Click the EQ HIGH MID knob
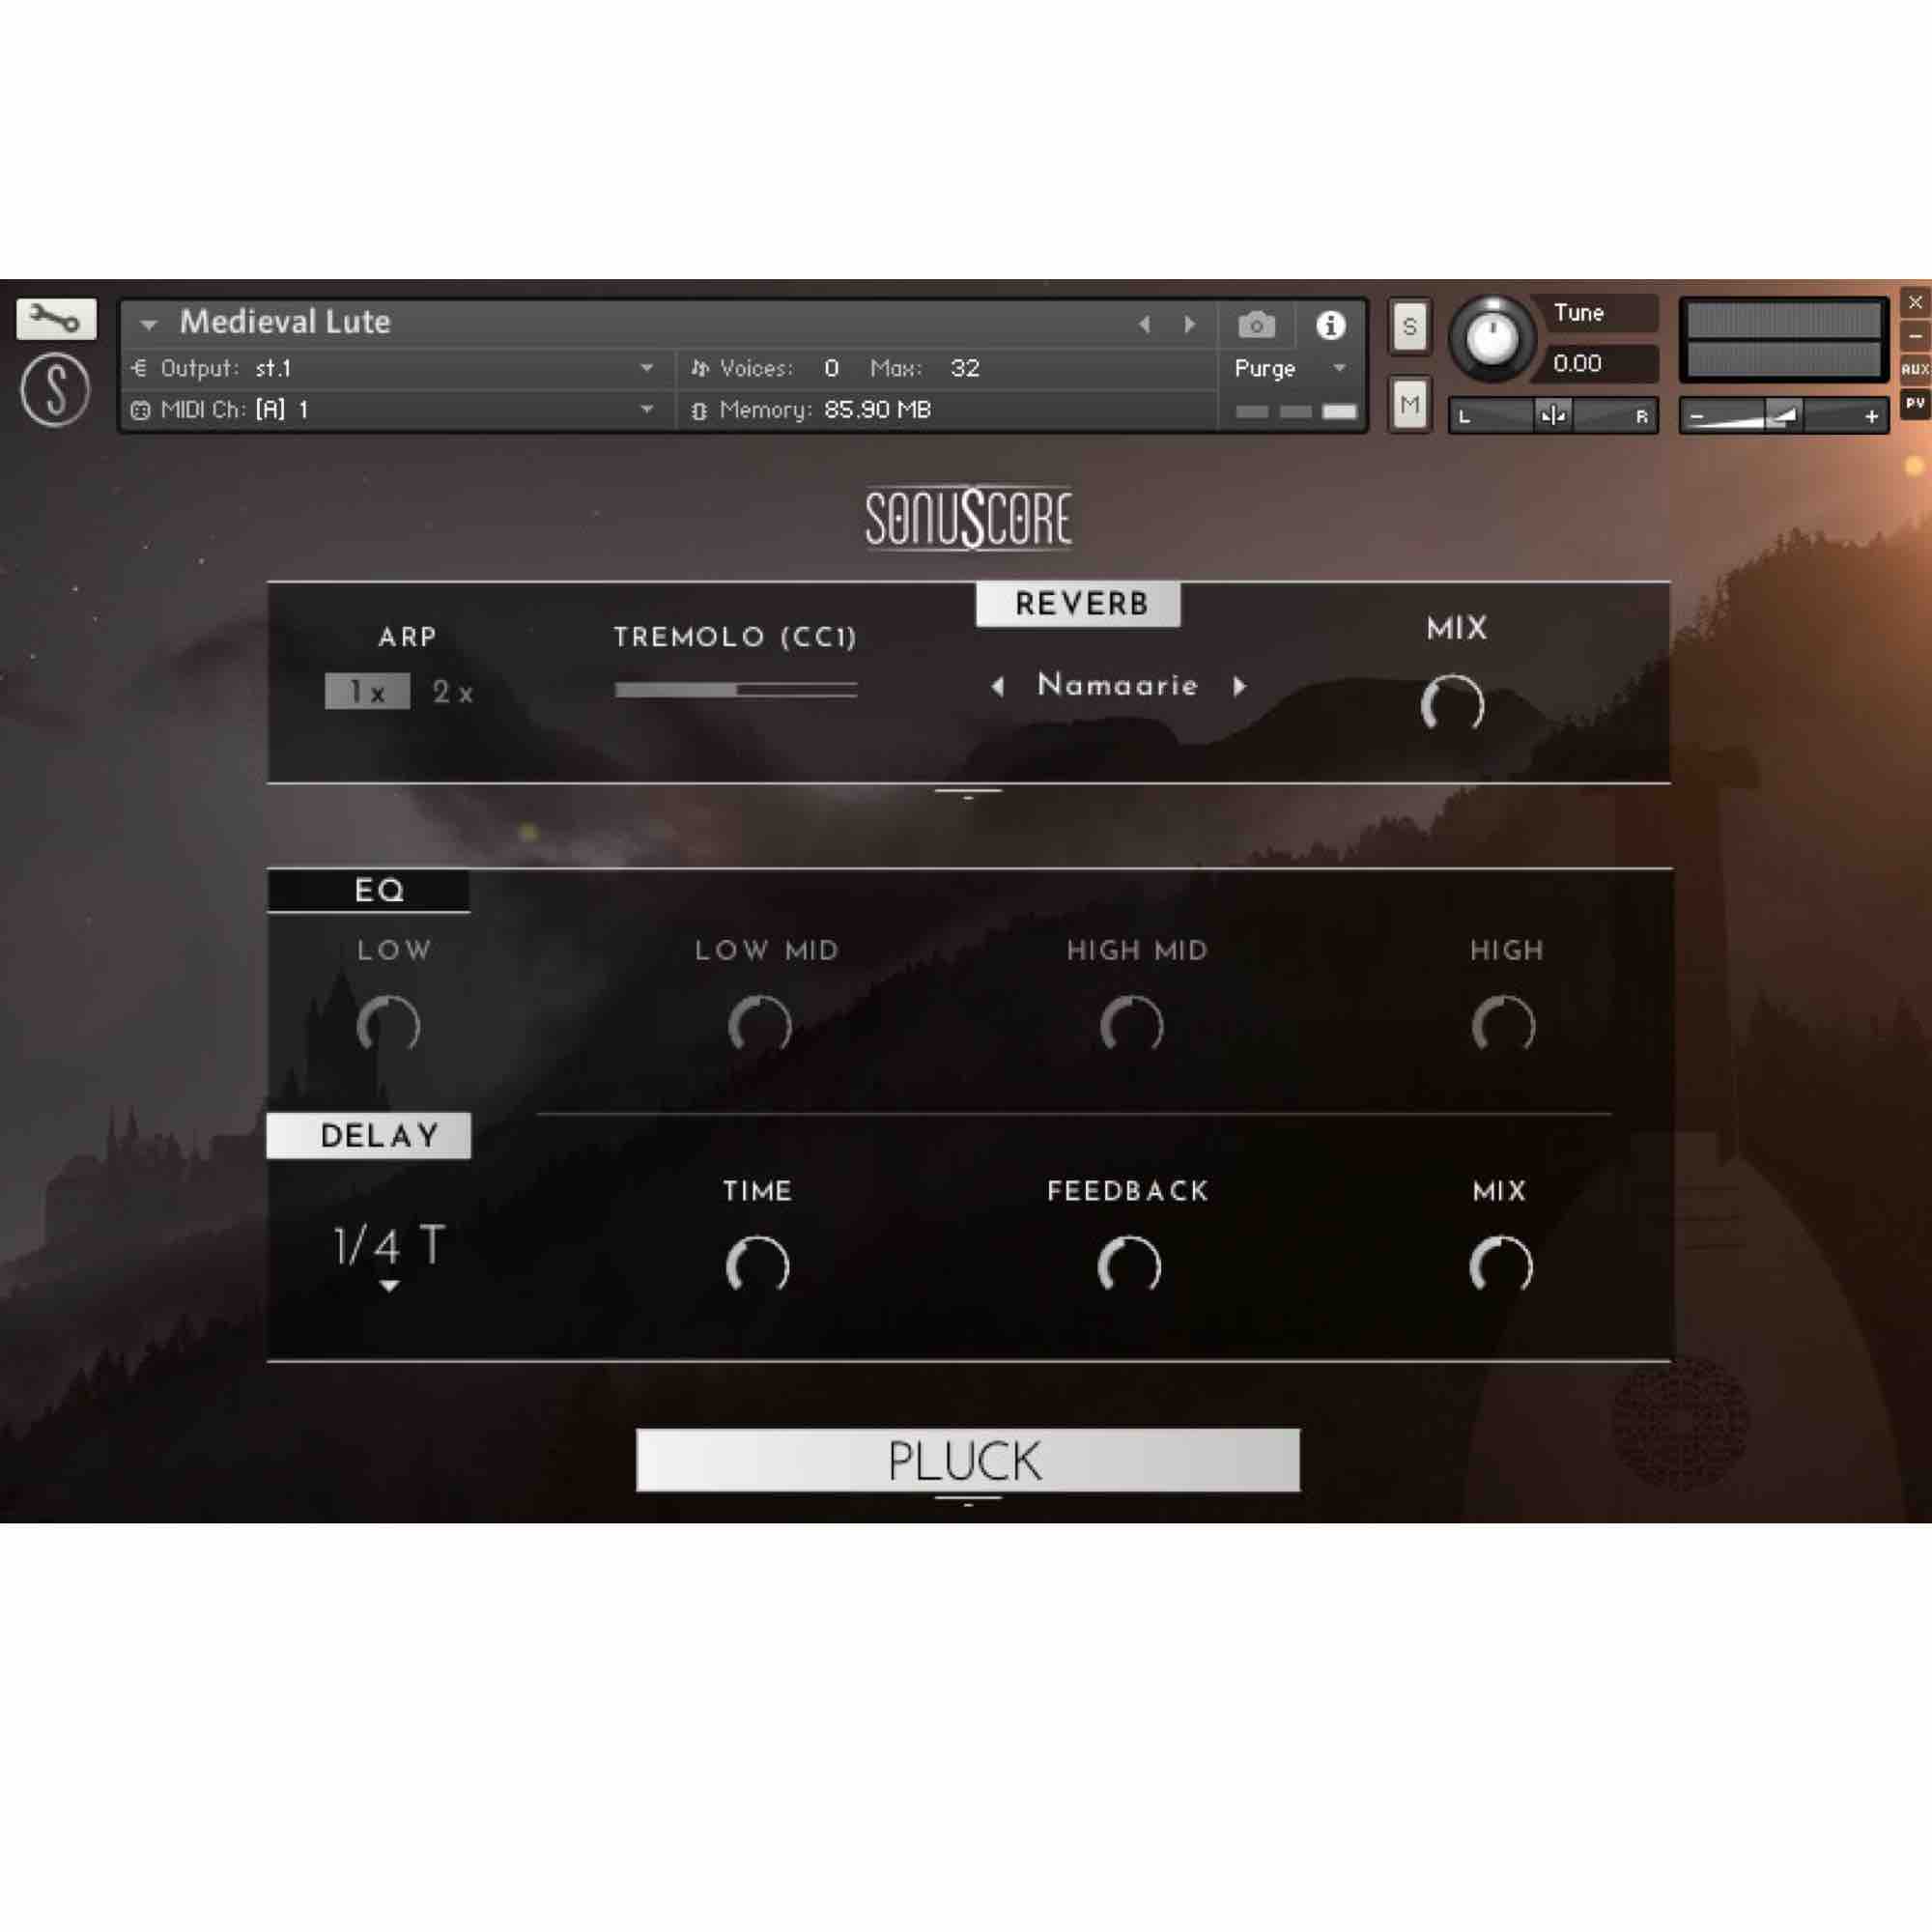This screenshot has height=1932, width=1932. click(1131, 1025)
